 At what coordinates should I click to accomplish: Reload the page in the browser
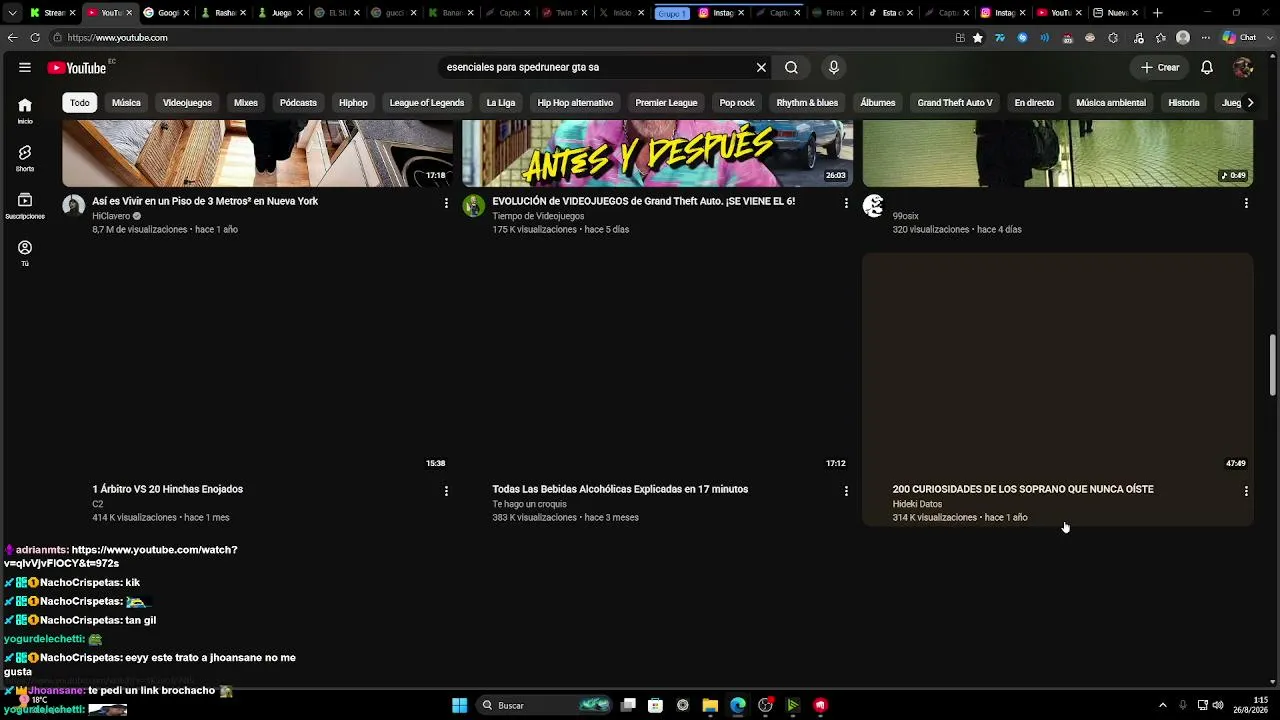pyautogui.click(x=35, y=37)
